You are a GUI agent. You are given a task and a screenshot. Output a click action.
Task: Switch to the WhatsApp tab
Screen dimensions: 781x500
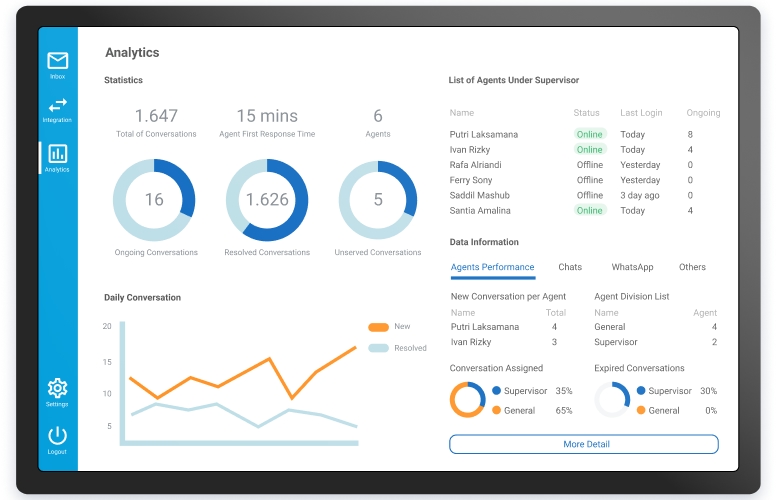point(632,267)
